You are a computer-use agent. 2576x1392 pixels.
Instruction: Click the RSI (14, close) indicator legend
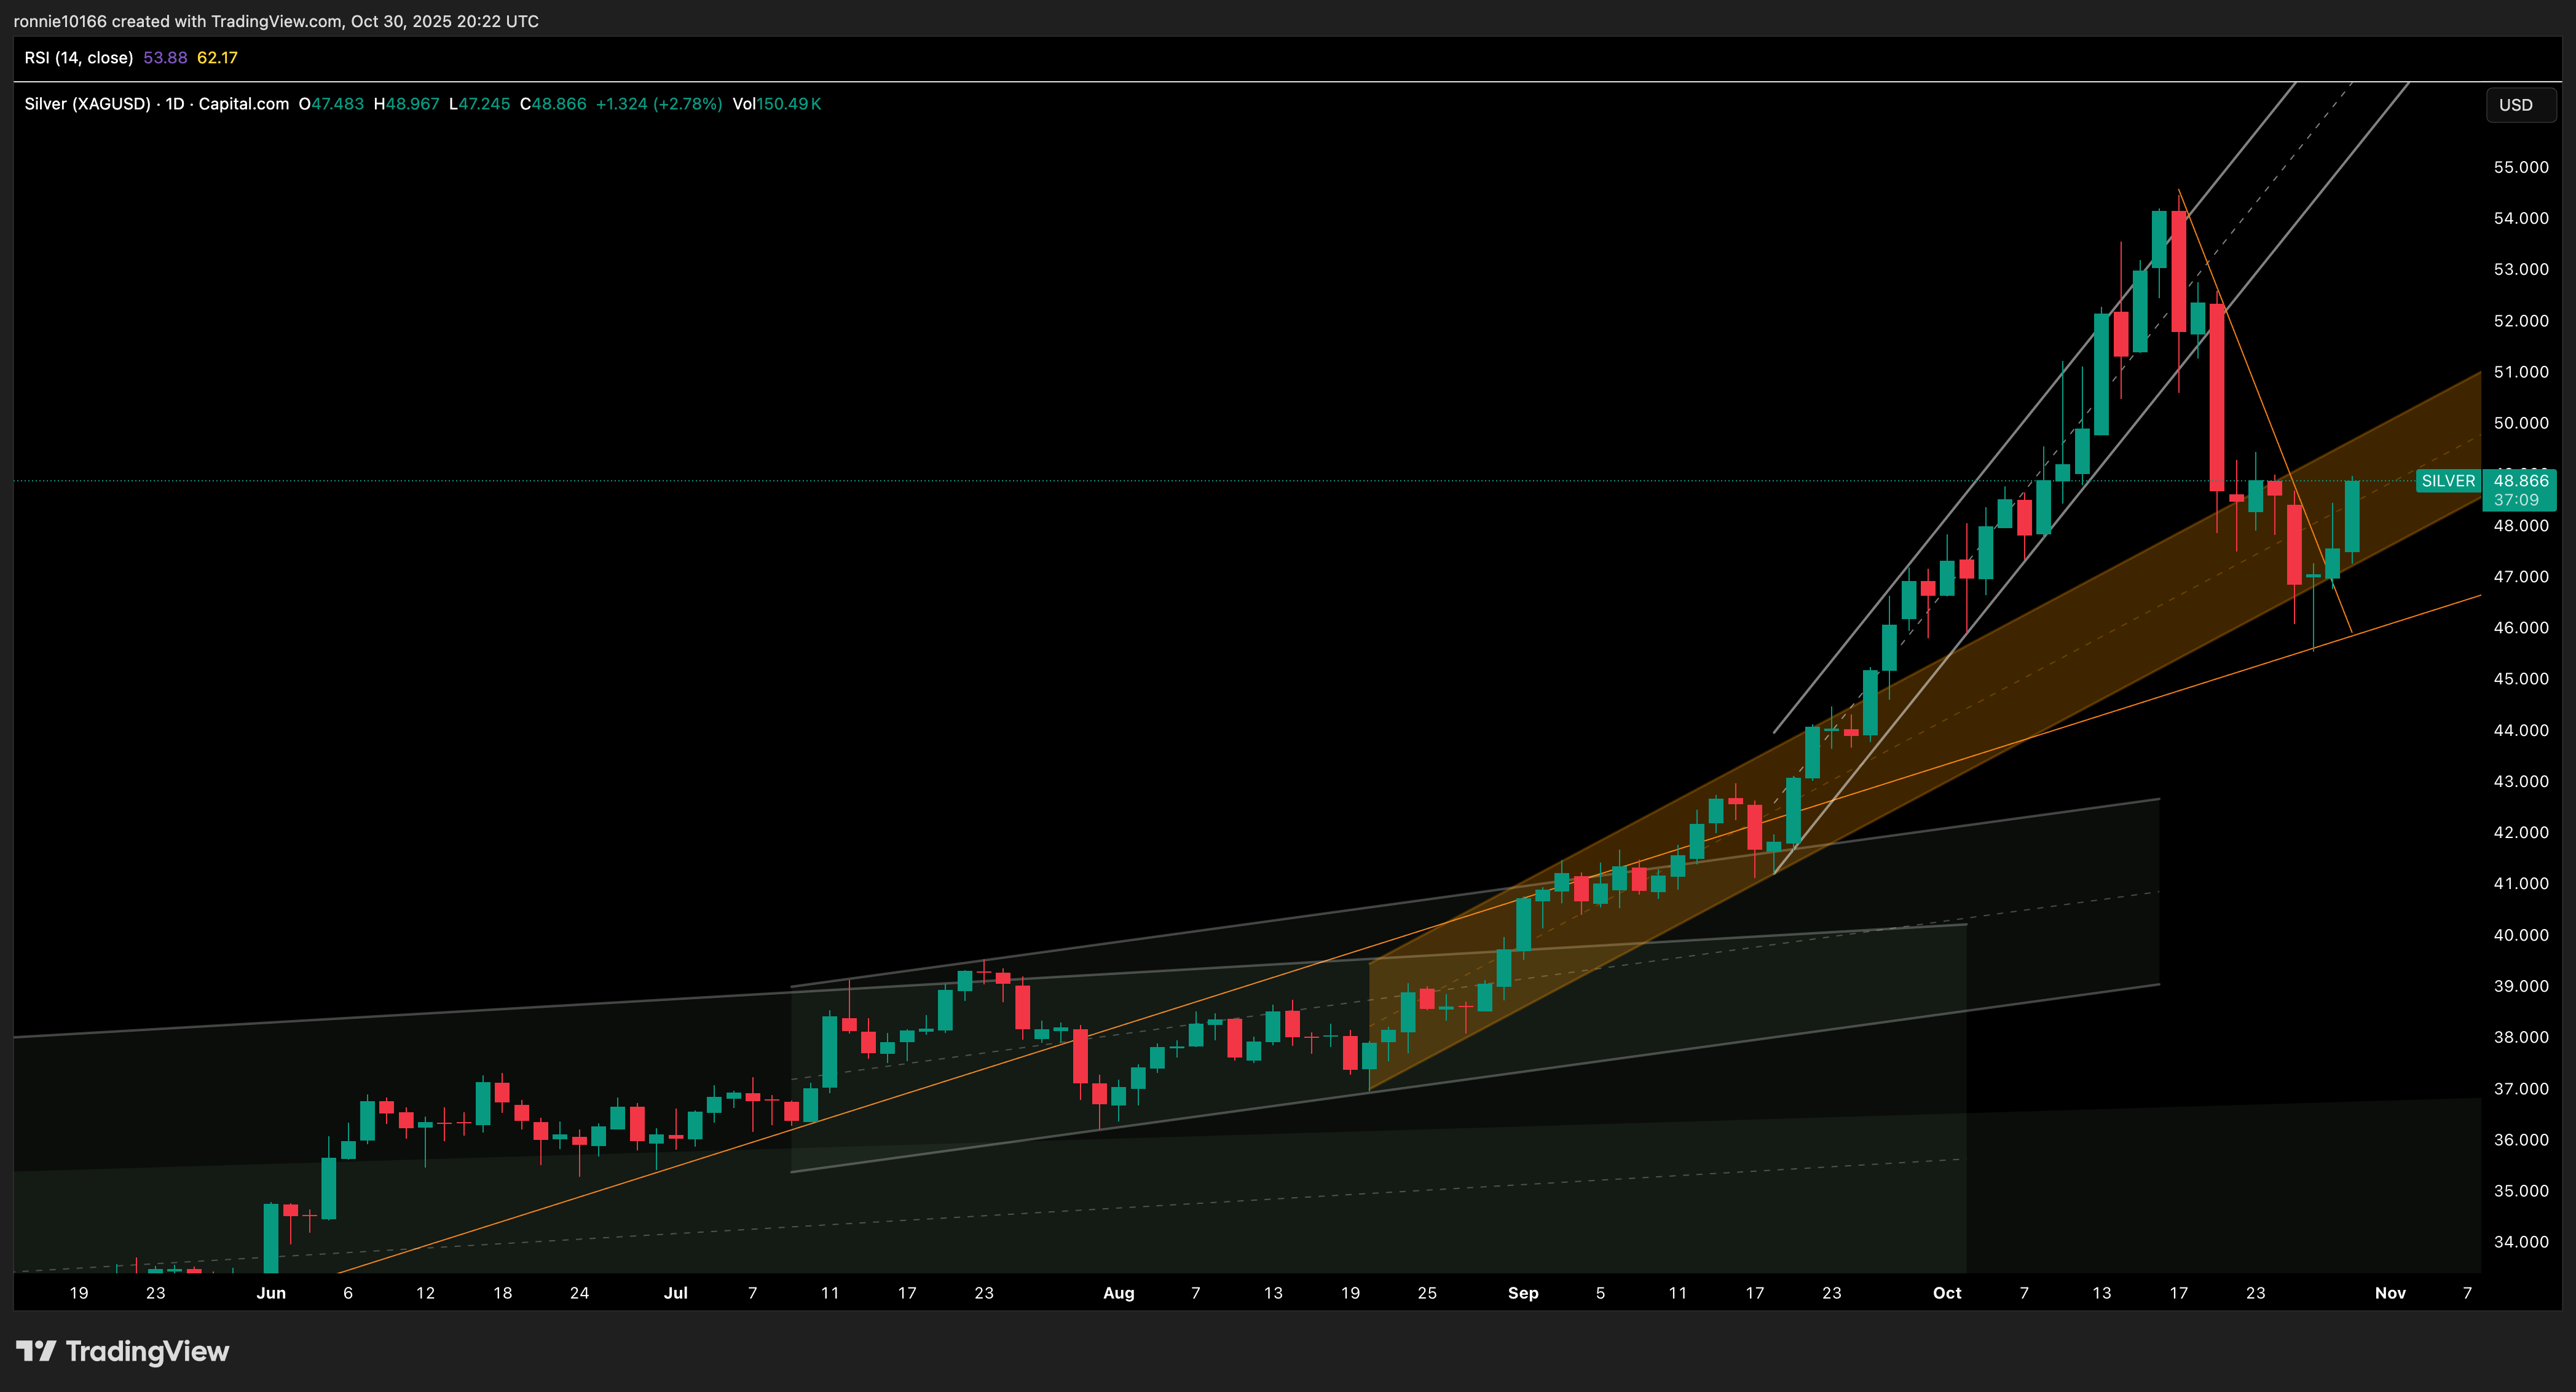click(78, 57)
